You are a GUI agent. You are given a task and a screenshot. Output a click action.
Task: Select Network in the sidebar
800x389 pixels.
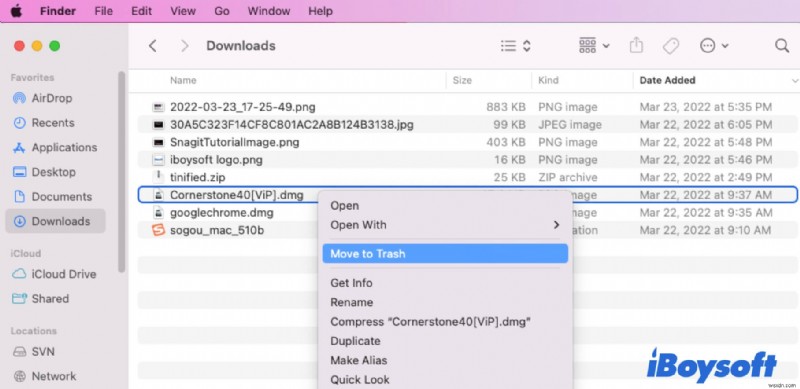pyautogui.click(x=55, y=376)
